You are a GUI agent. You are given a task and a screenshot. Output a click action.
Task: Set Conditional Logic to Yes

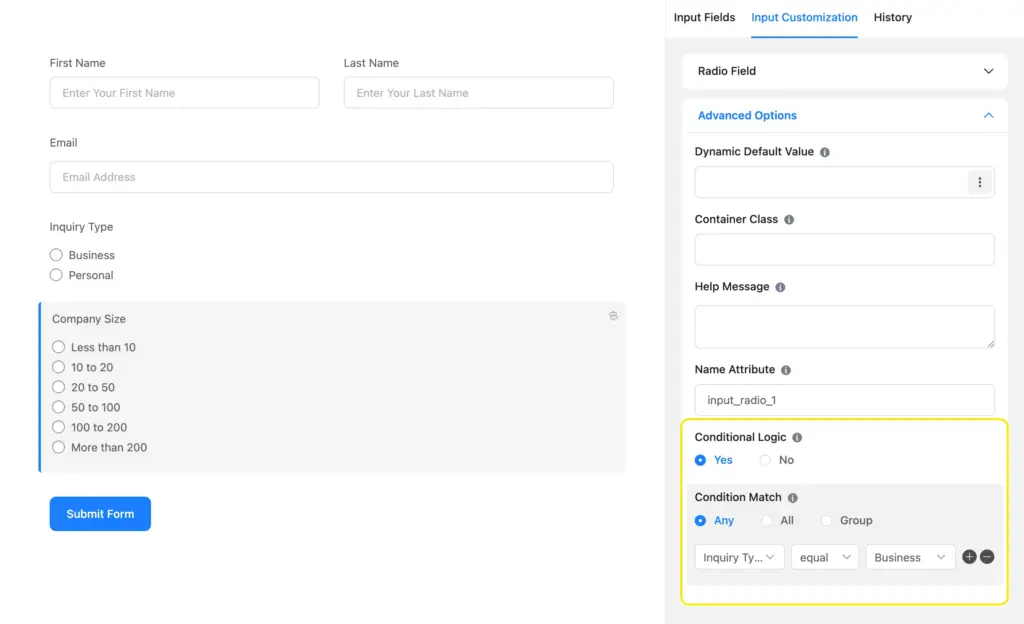701,460
